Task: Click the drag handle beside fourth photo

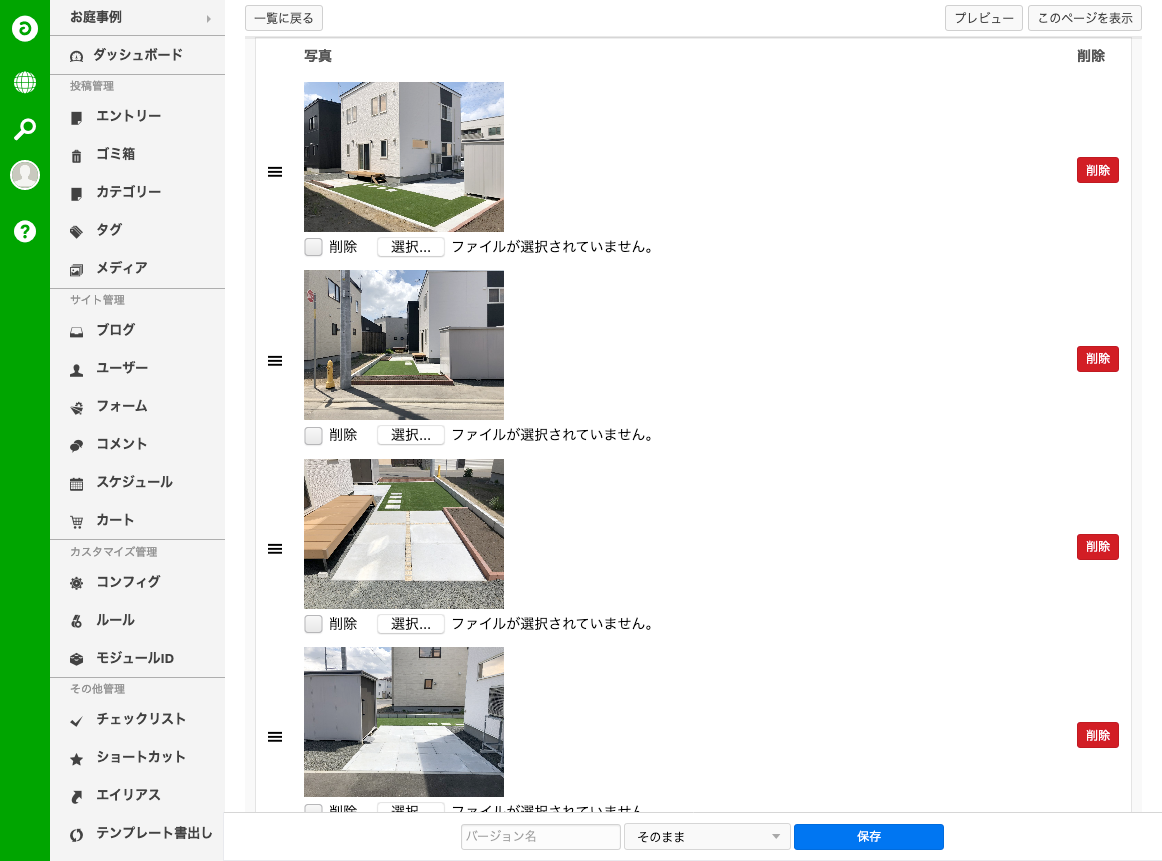Action: (x=275, y=737)
